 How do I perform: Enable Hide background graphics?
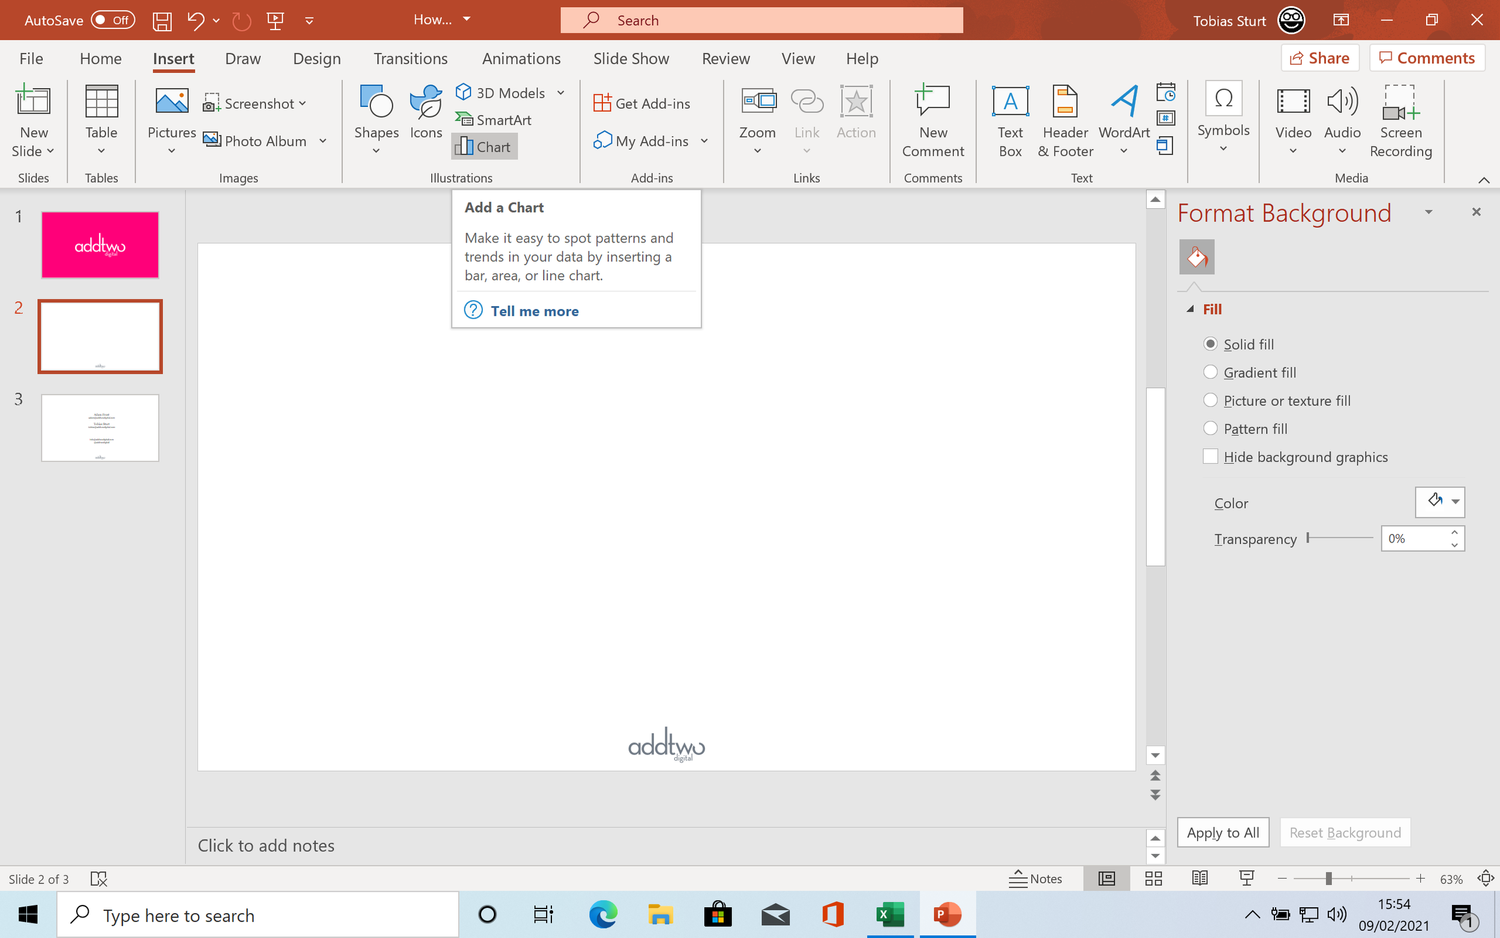click(1211, 456)
